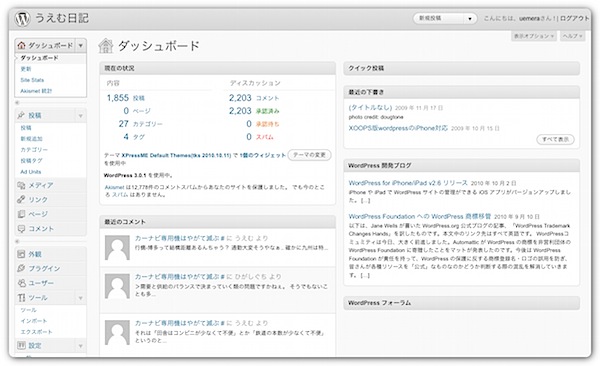Screen dimensions: 600x366
Task: Open Akismet 統計 in the sidebar
Action: pos(36,91)
